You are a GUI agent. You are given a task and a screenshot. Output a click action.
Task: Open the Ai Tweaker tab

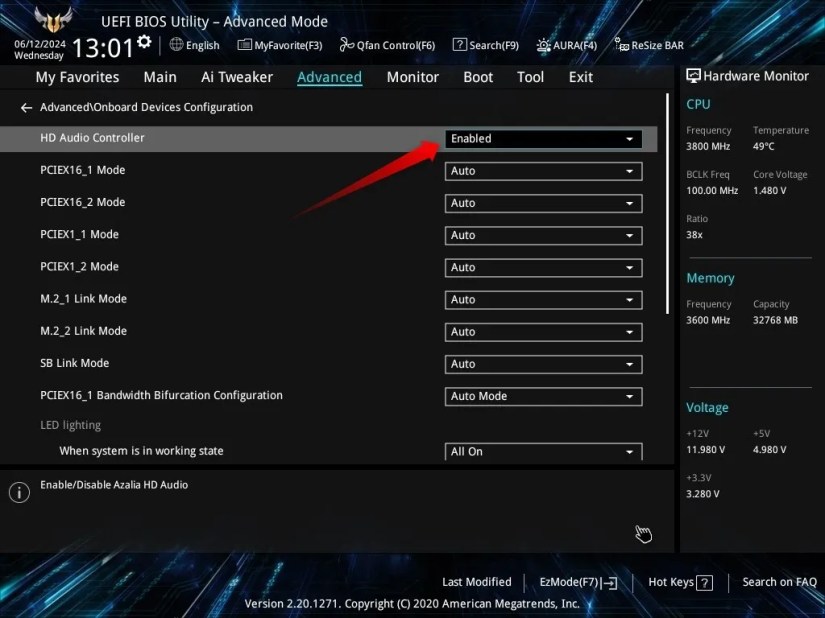click(237, 77)
